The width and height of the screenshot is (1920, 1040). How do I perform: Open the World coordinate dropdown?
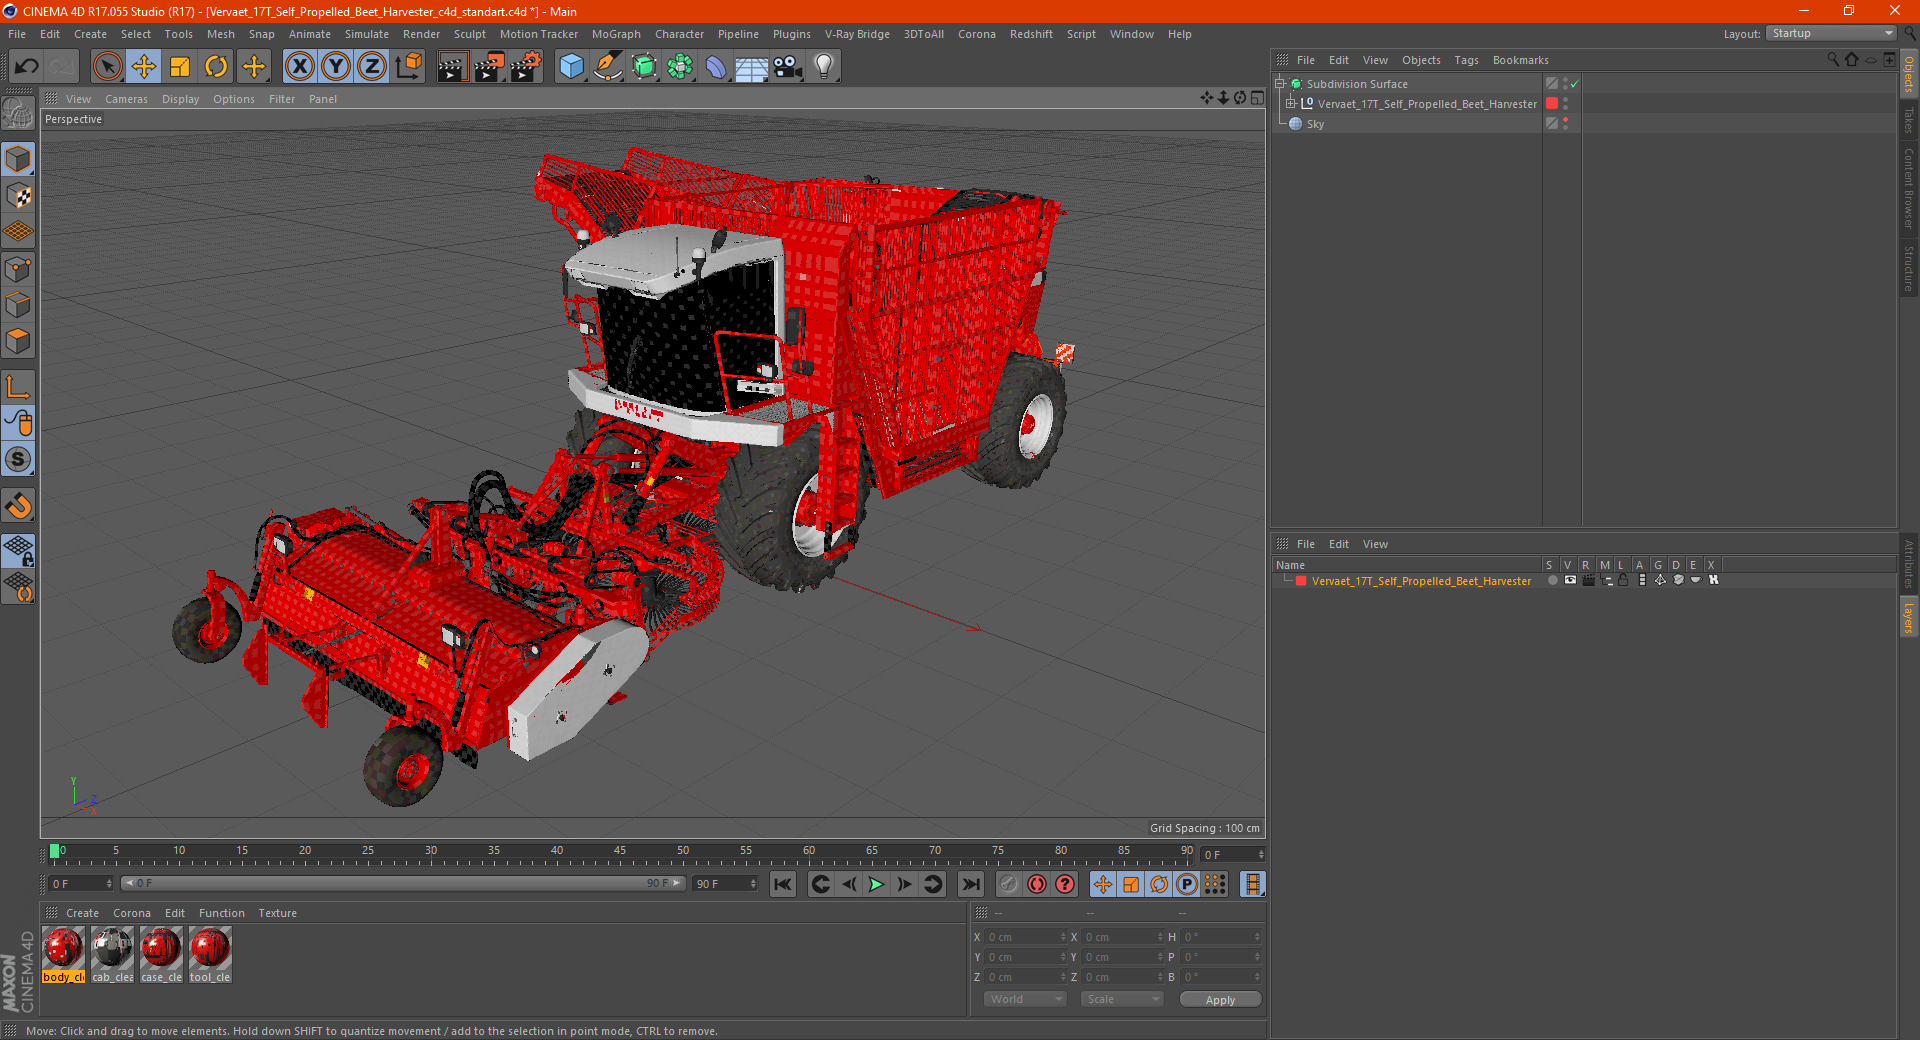(1025, 999)
